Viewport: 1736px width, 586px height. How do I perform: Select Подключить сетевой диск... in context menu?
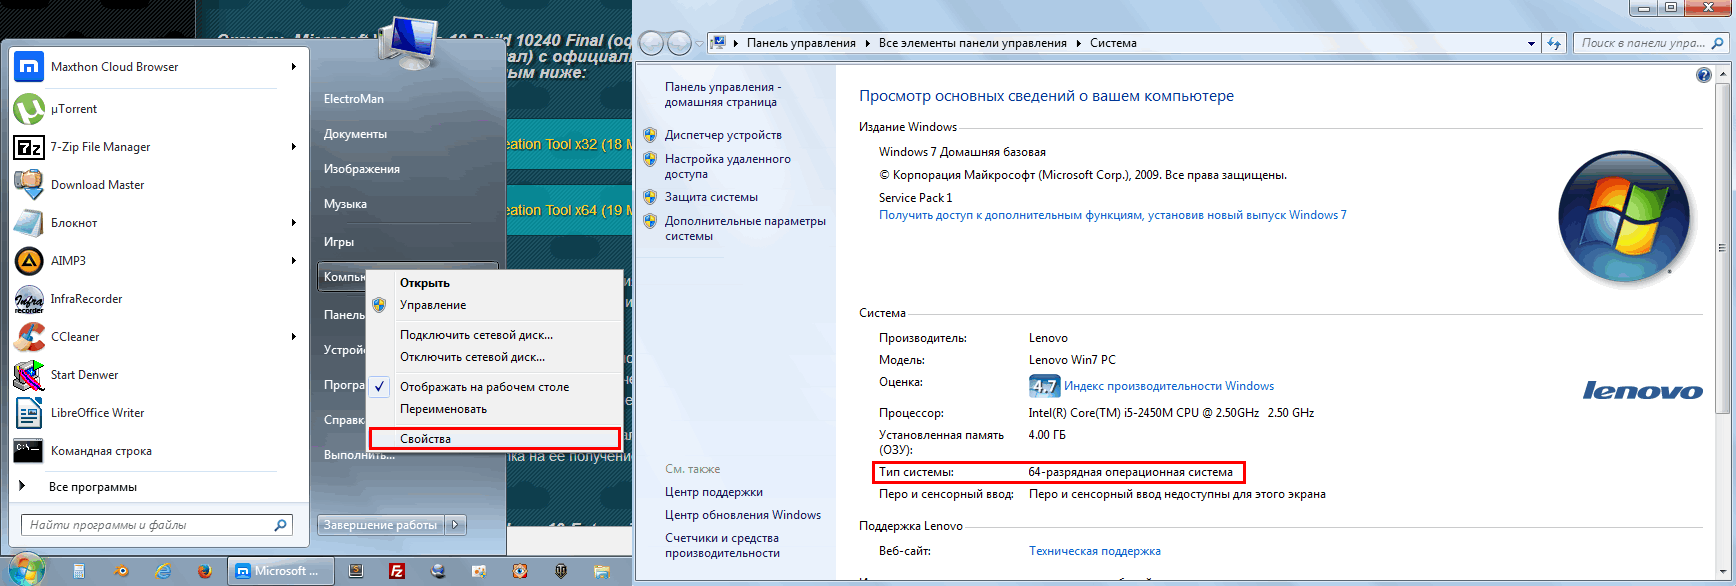(495, 335)
